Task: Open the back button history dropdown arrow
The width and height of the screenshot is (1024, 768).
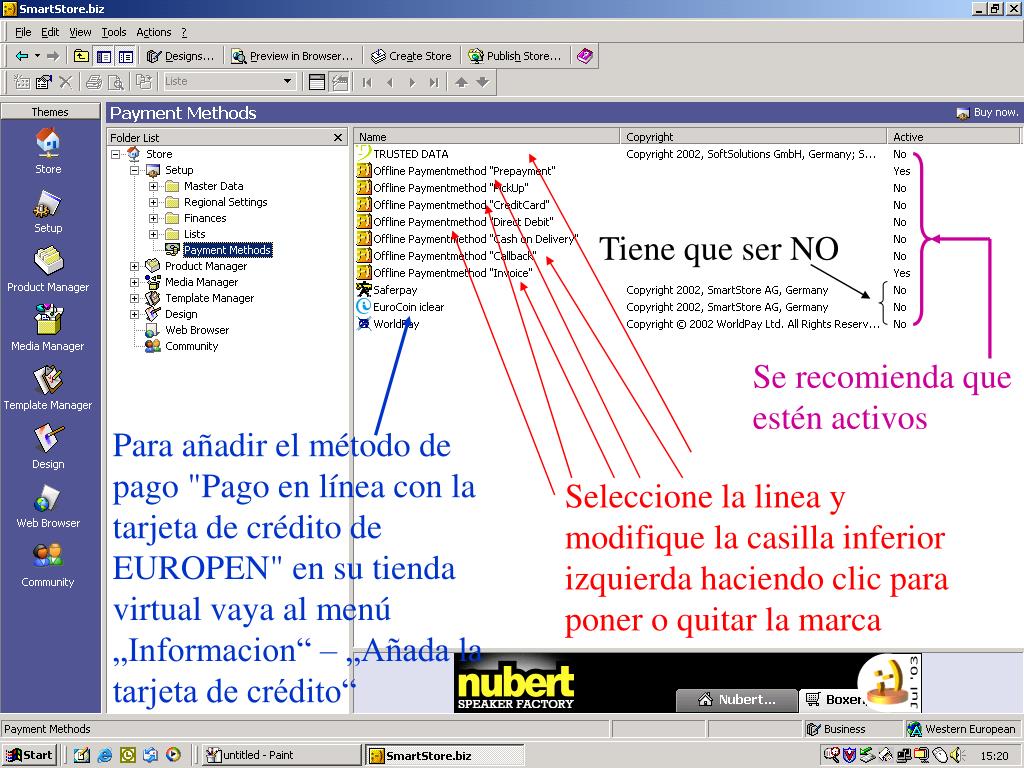Action: pos(37,56)
